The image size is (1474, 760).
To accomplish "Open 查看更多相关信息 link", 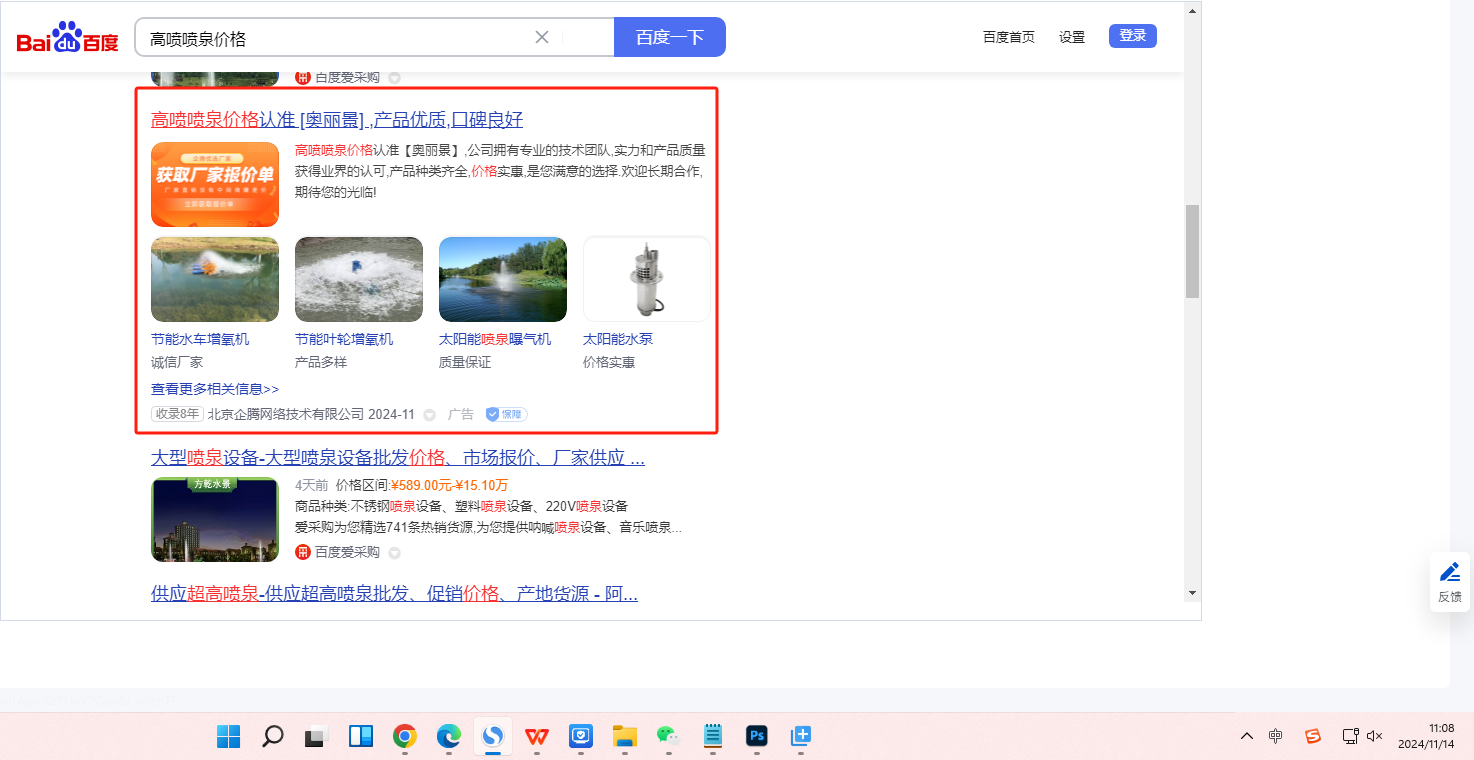I will click(x=215, y=389).
